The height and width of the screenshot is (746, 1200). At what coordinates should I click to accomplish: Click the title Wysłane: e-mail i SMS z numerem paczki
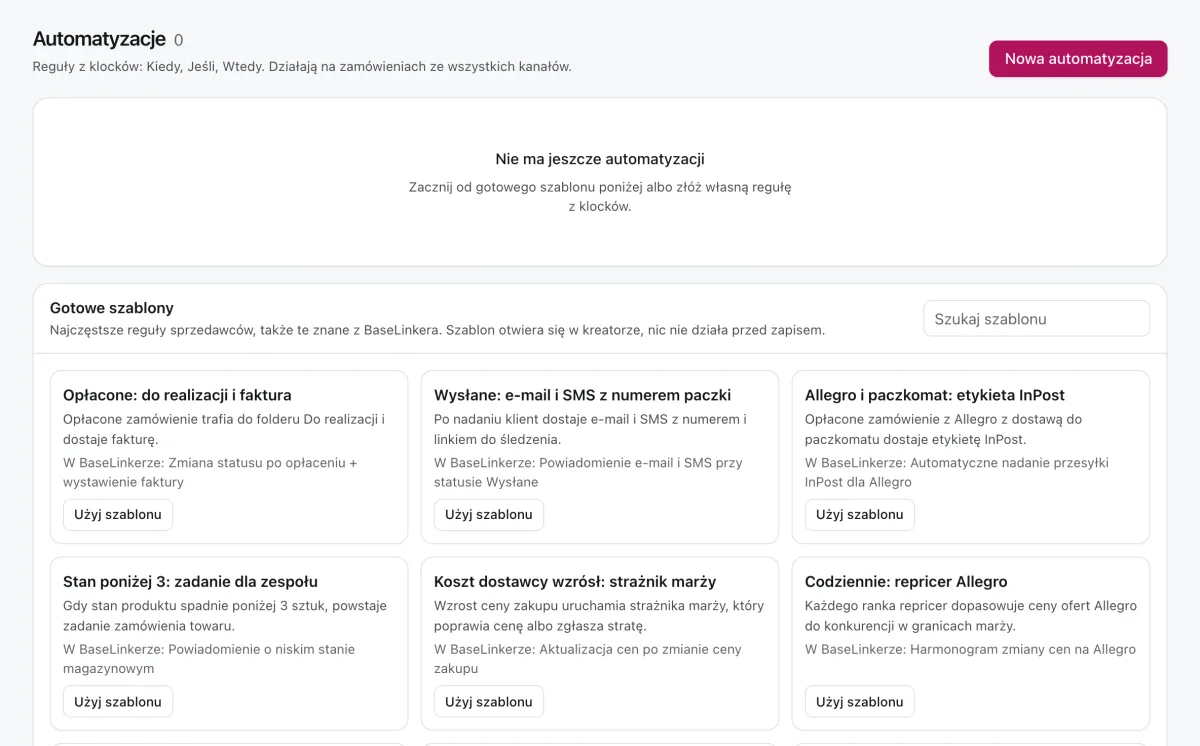tap(582, 395)
